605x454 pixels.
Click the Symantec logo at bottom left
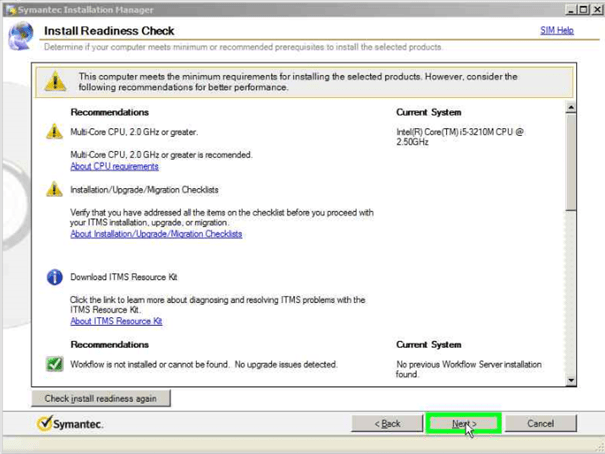(x=70, y=424)
